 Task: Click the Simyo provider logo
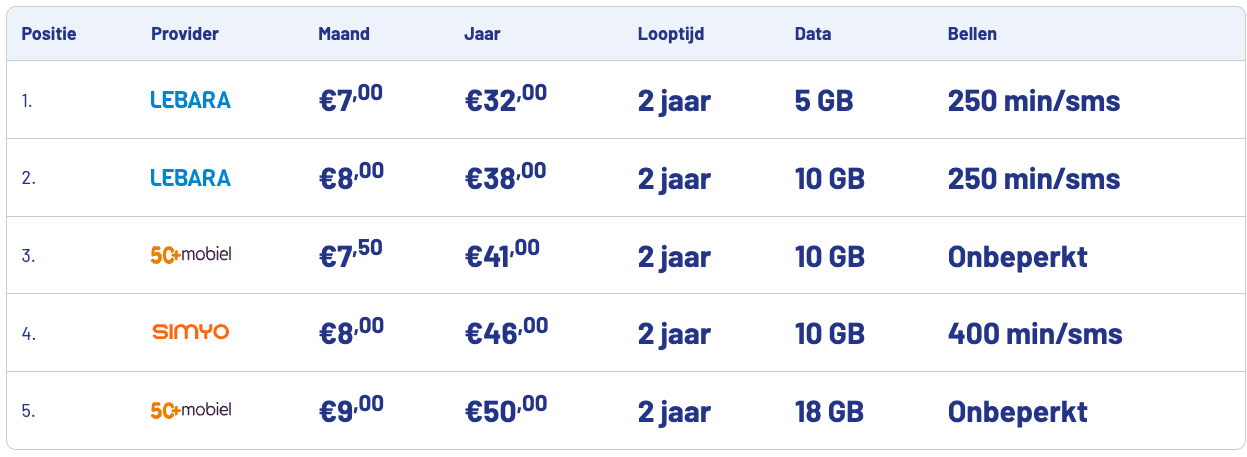(190, 333)
